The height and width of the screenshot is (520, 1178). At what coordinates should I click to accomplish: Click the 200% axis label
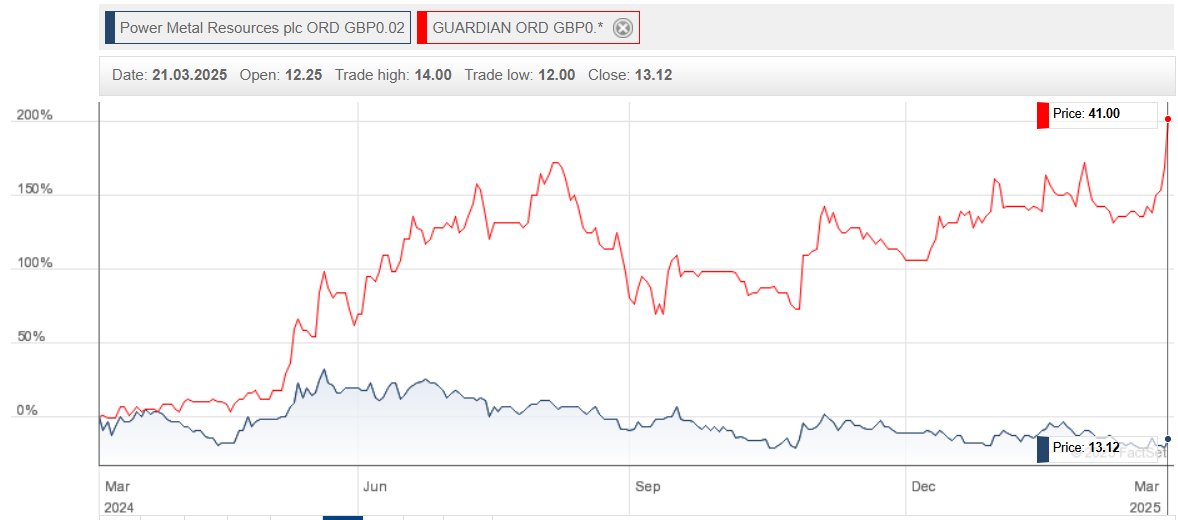pos(36,116)
